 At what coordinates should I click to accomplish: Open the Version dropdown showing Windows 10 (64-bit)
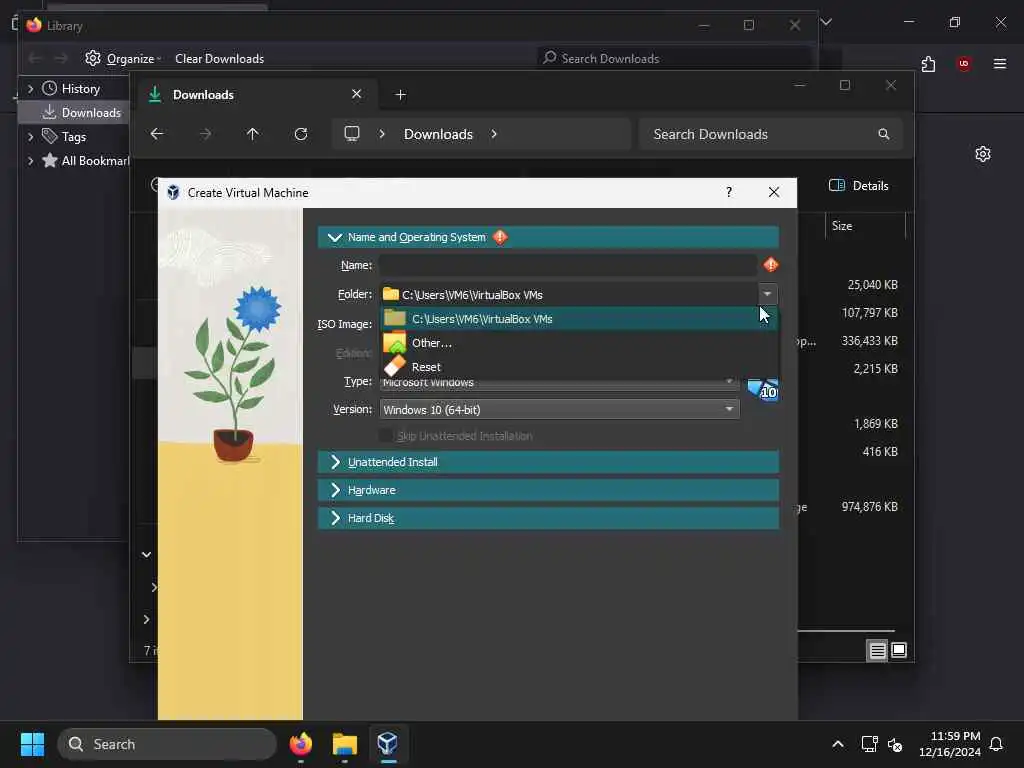coord(559,409)
